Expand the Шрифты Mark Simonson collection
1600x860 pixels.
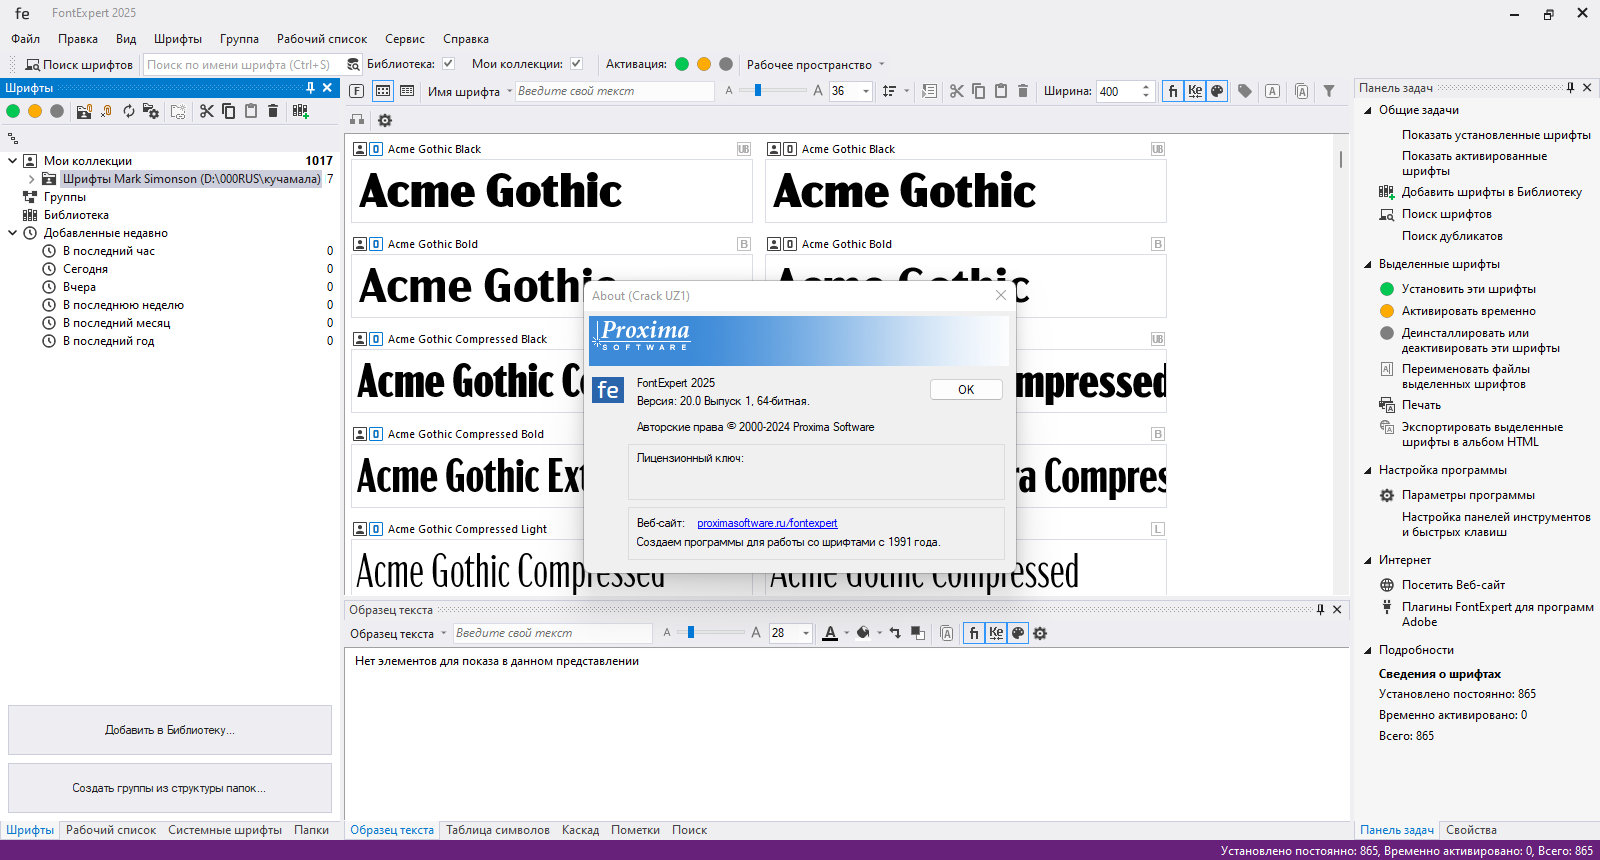click(31, 179)
